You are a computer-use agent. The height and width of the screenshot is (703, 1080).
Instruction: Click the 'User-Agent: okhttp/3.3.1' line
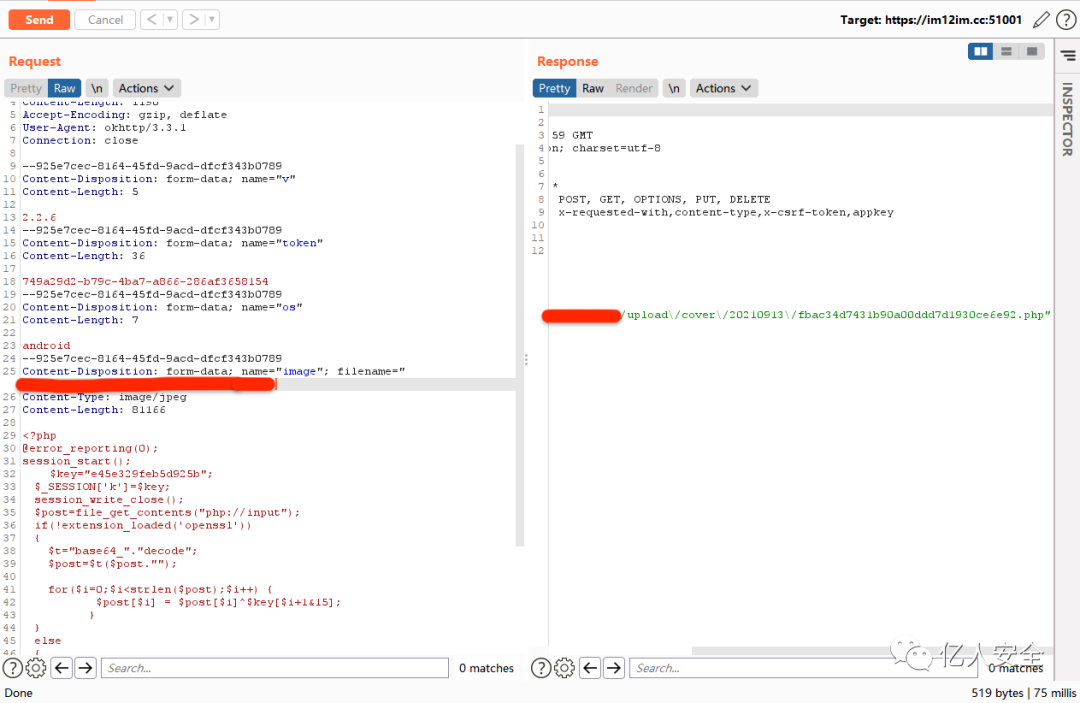pyautogui.click(x=104, y=127)
